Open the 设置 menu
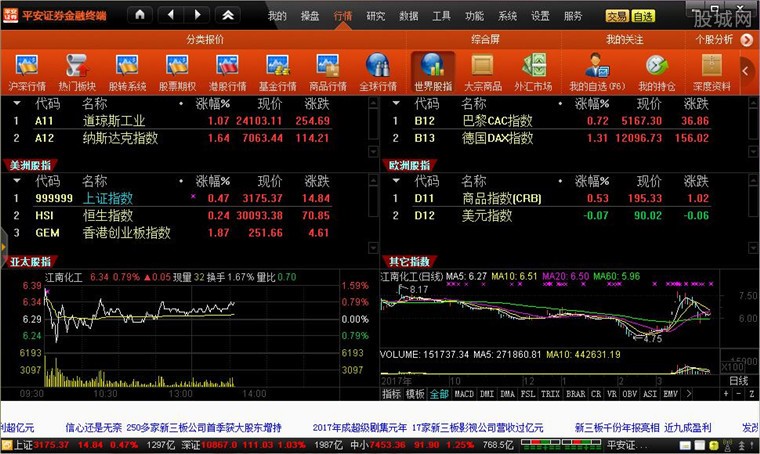Viewport: 760px width, 454px height. tap(540, 16)
